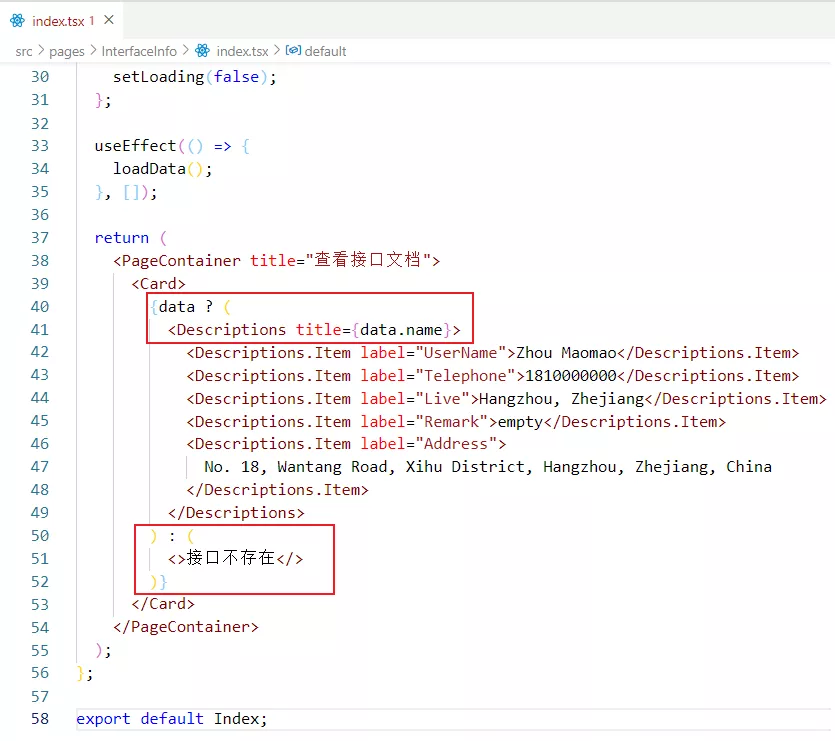Click the React icon in the breadcrumb
The height and width of the screenshot is (741, 835).
(202, 51)
